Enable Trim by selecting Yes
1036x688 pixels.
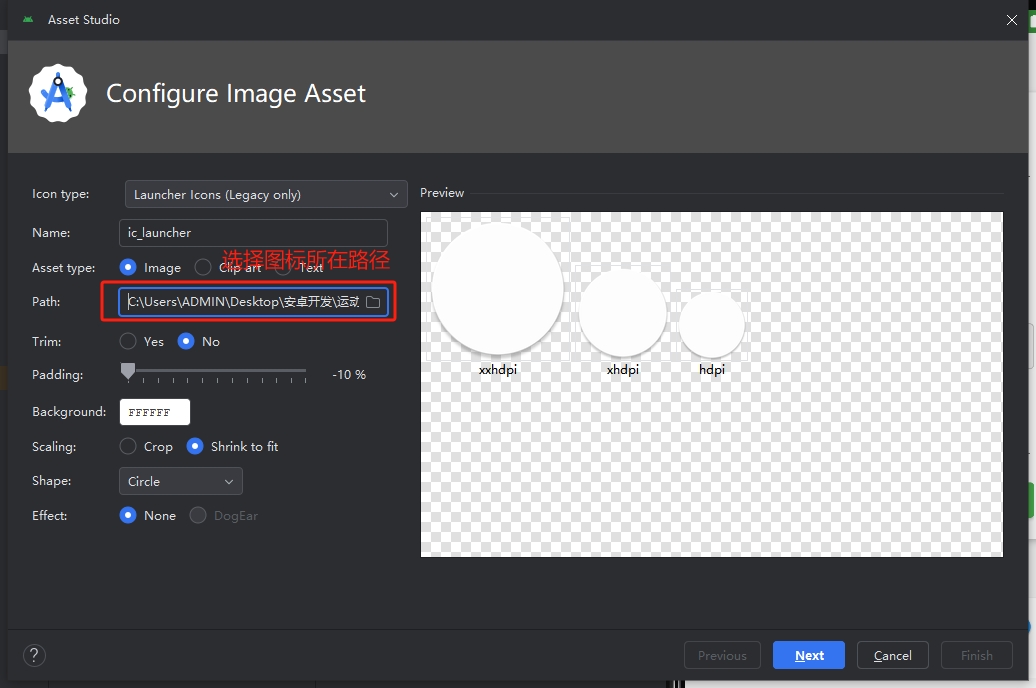(128, 341)
